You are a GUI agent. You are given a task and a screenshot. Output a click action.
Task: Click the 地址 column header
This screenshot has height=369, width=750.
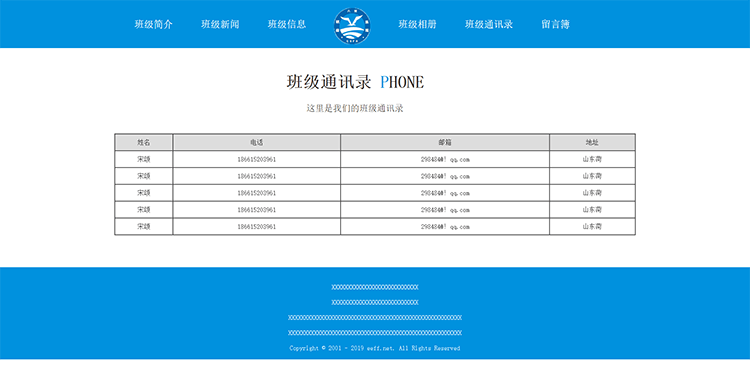coord(592,142)
